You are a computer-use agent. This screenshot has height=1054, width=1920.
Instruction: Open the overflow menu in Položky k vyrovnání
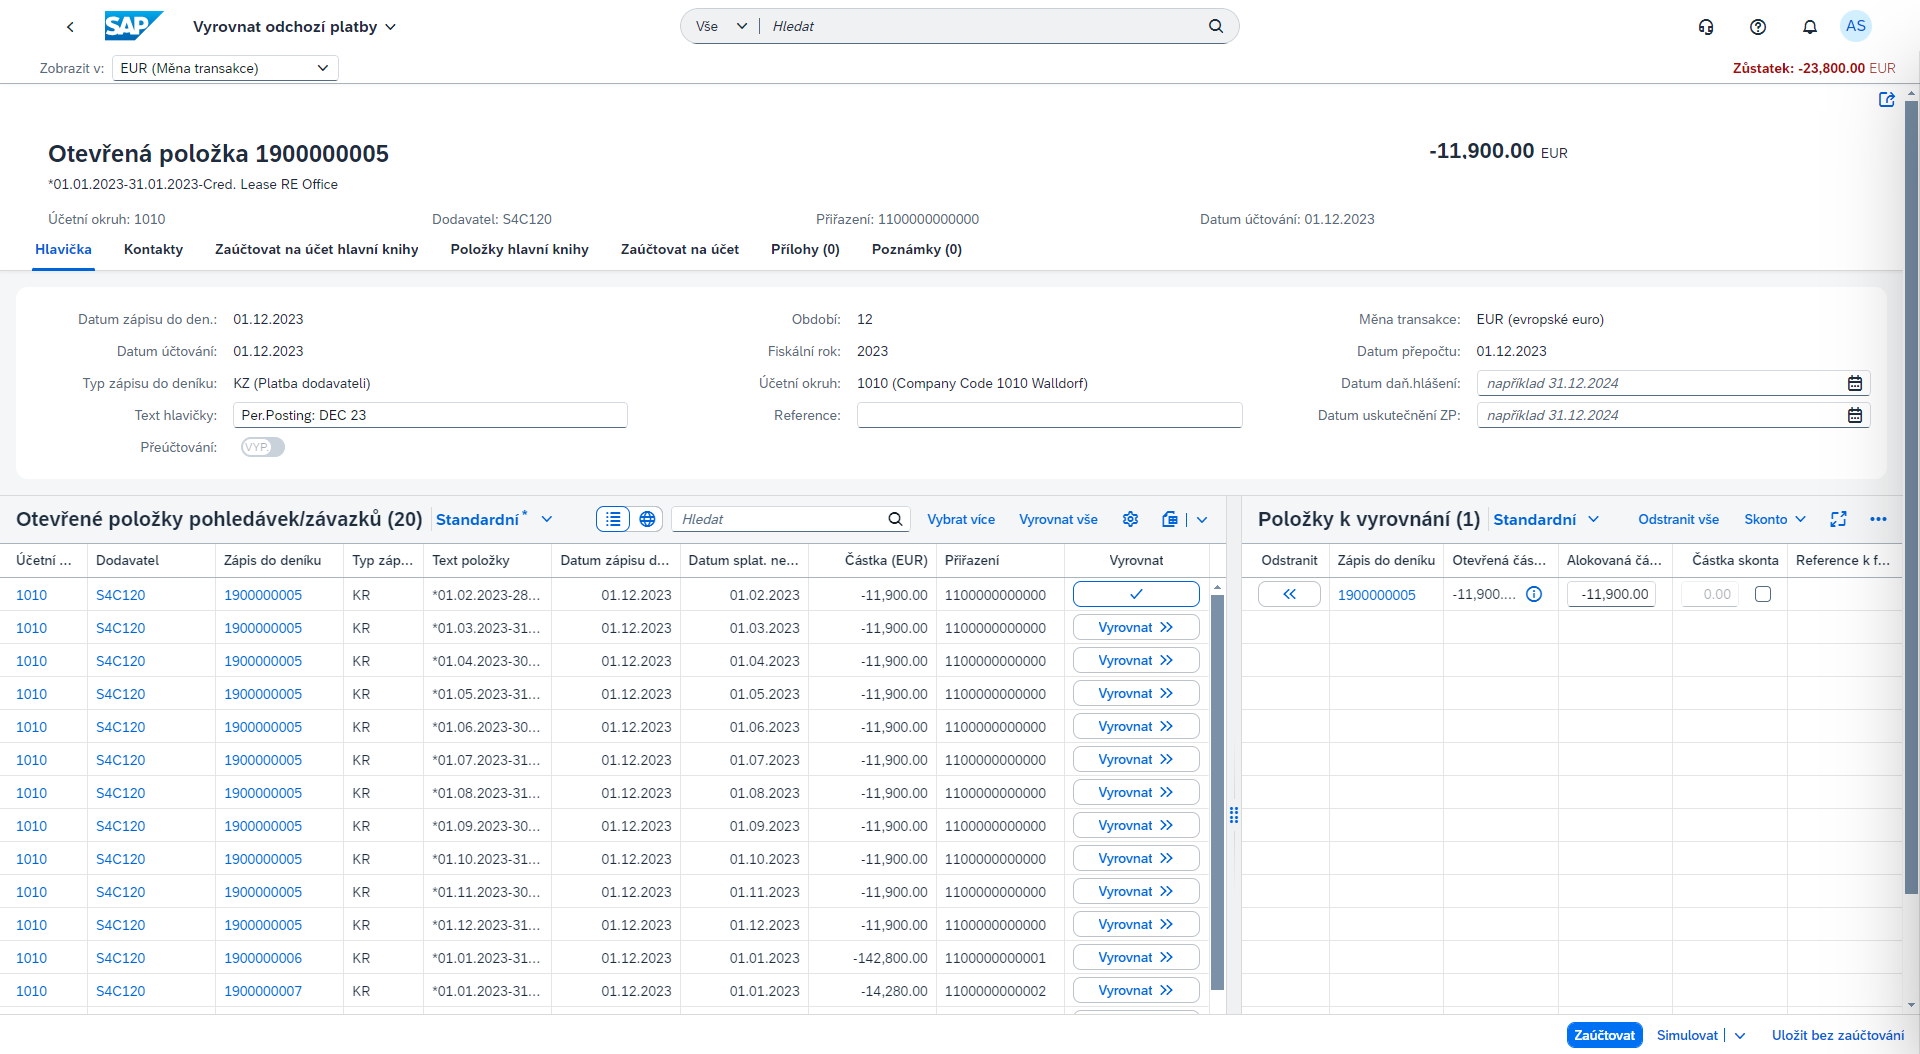coord(1878,519)
